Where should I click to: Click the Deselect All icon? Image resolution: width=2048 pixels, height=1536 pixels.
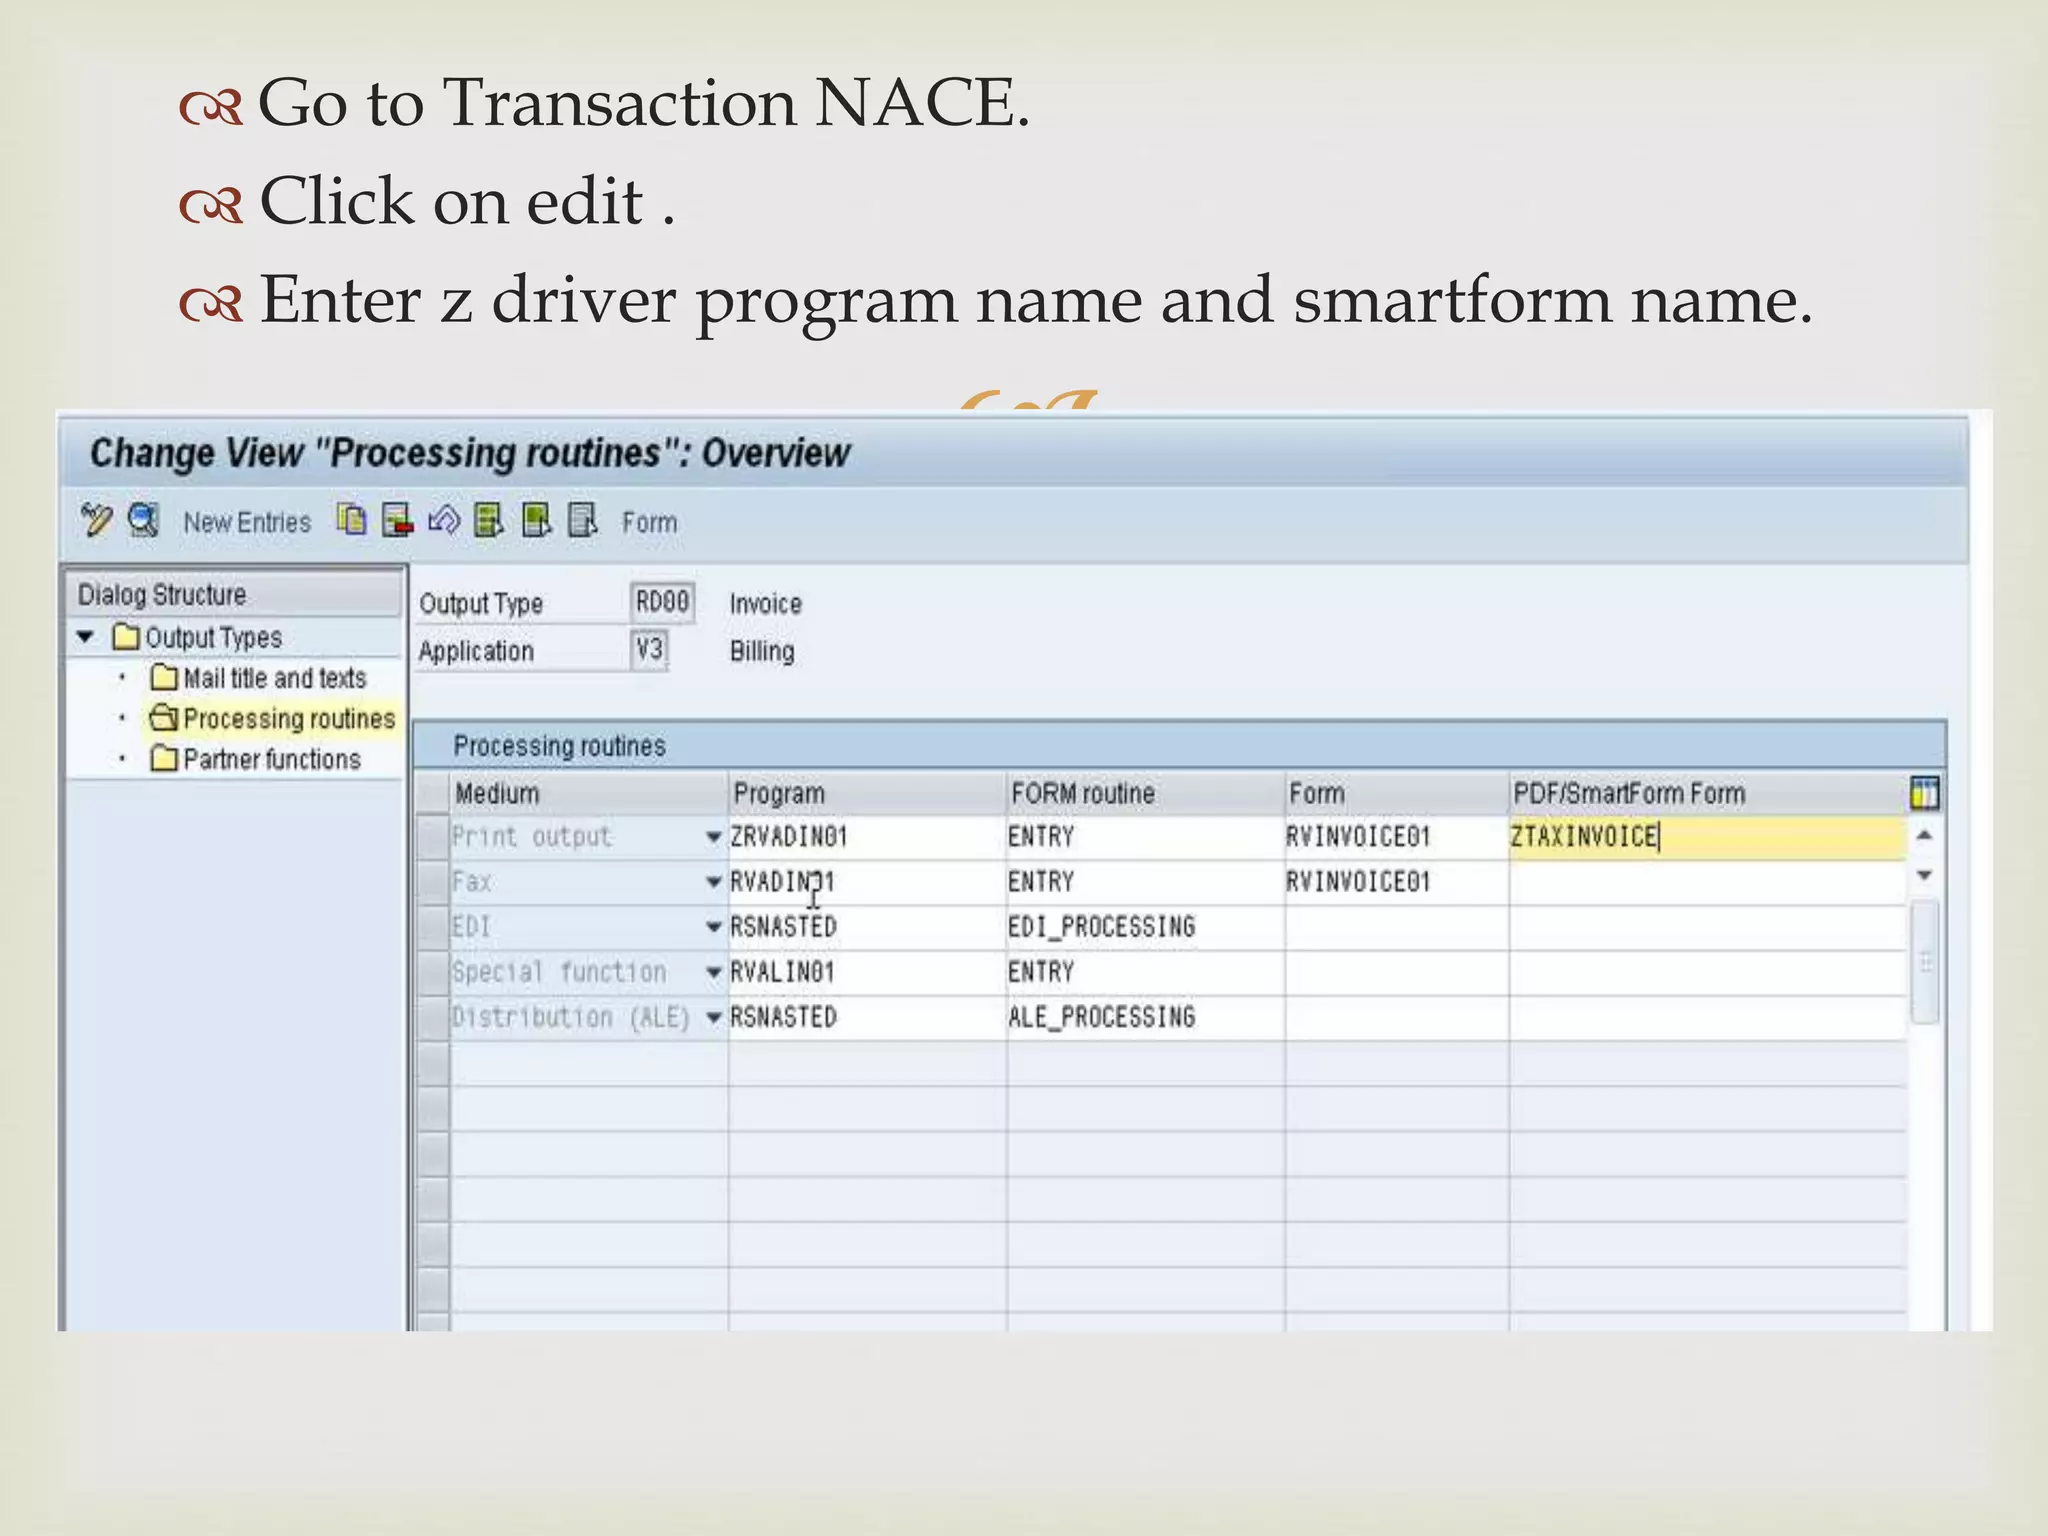tap(582, 521)
